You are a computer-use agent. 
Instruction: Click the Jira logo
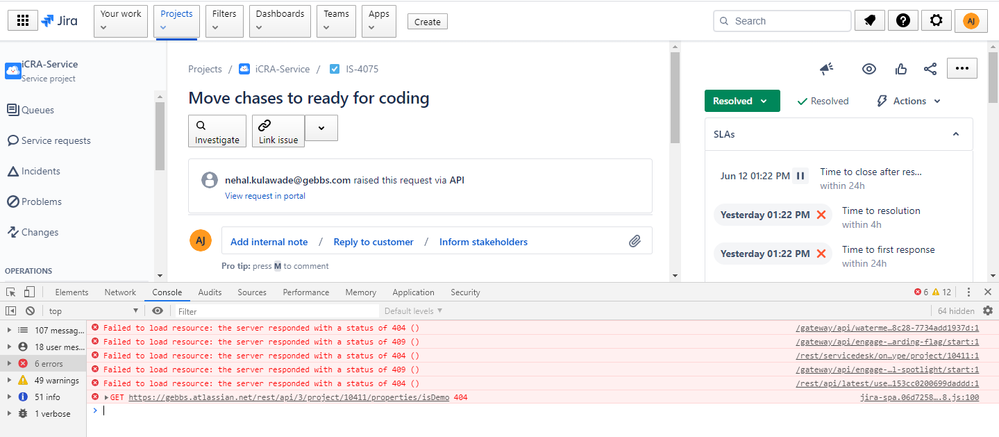60,21
